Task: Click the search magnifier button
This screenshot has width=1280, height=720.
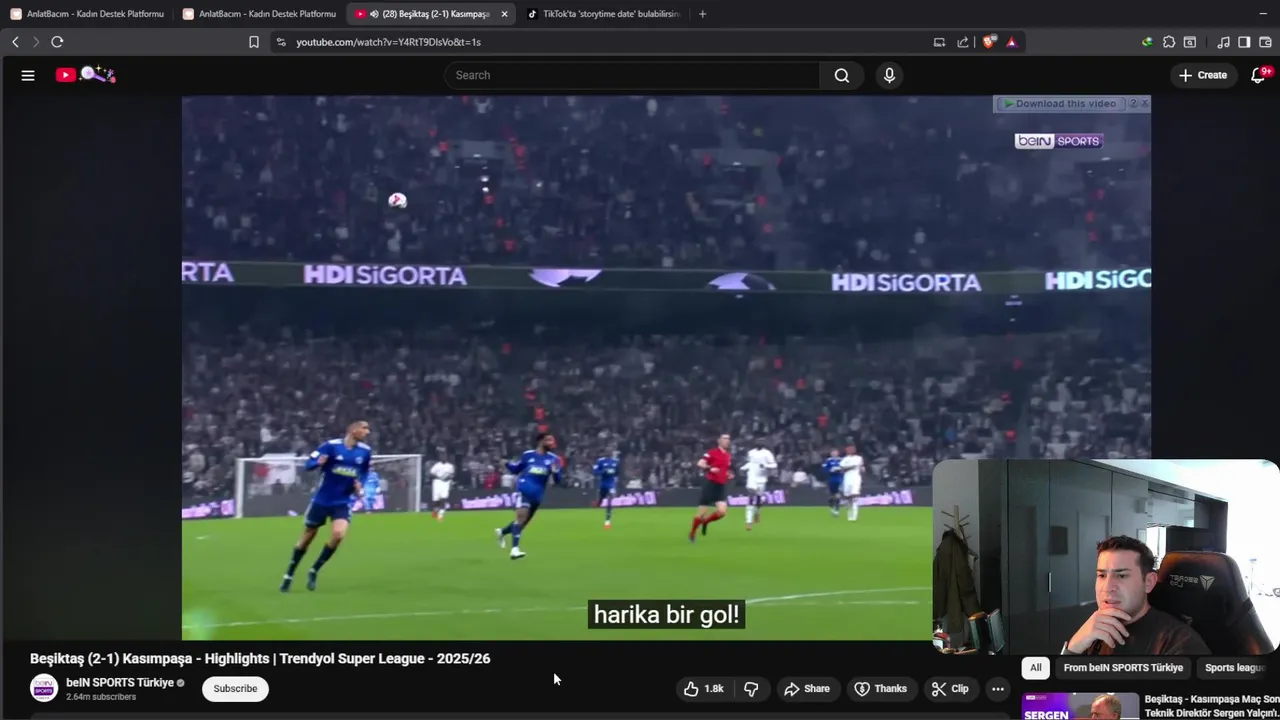Action: (x=842, y=75)
